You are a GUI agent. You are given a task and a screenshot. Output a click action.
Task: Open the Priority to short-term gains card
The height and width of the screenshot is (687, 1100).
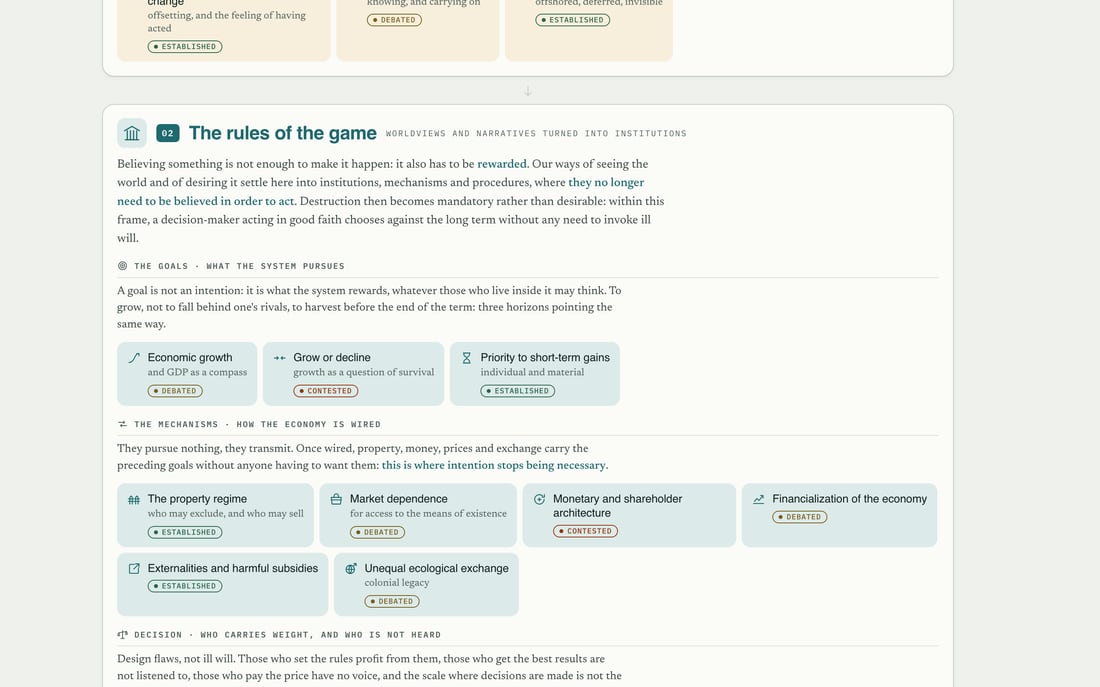(x=535, y=374)
